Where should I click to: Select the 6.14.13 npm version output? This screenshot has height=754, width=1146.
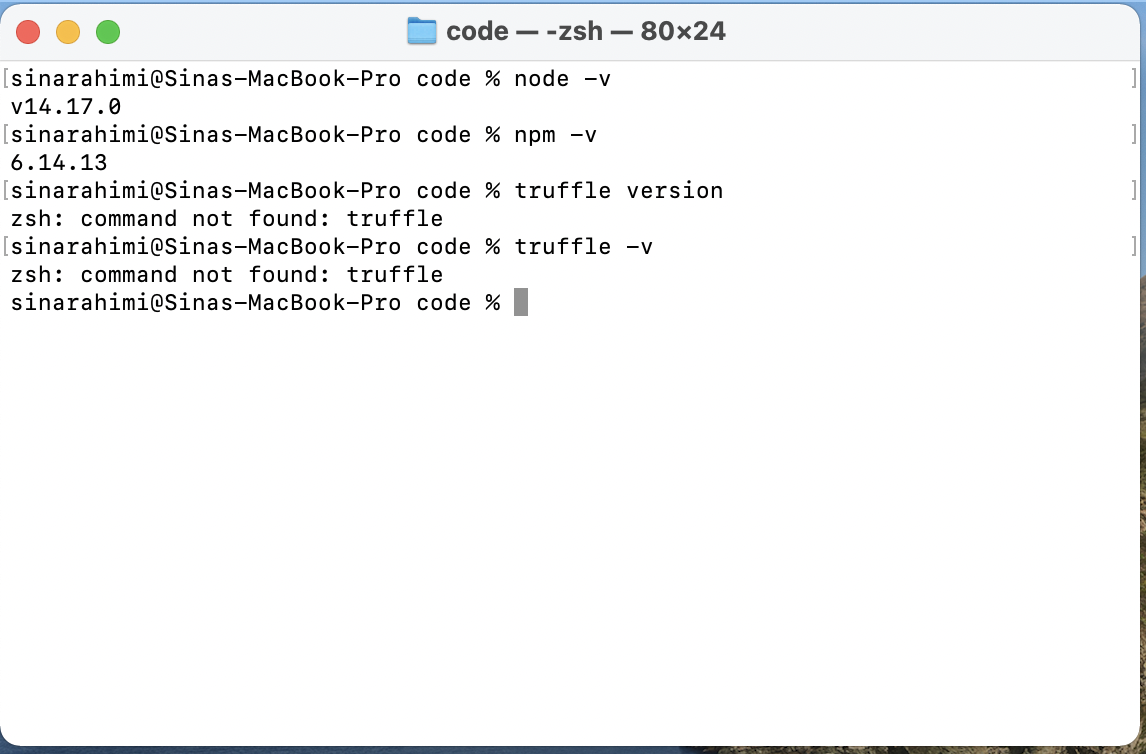click(x=60, y=162)
